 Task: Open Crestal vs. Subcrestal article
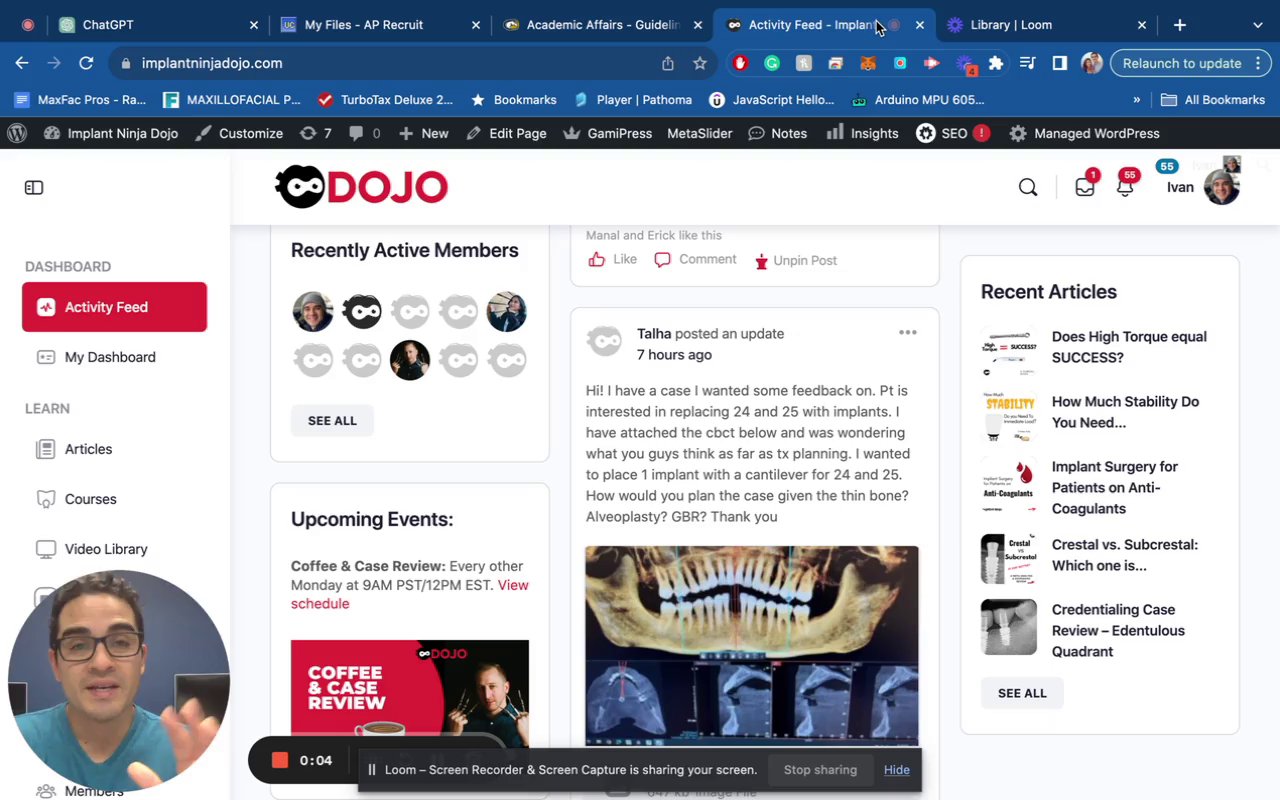[1124, 555]
